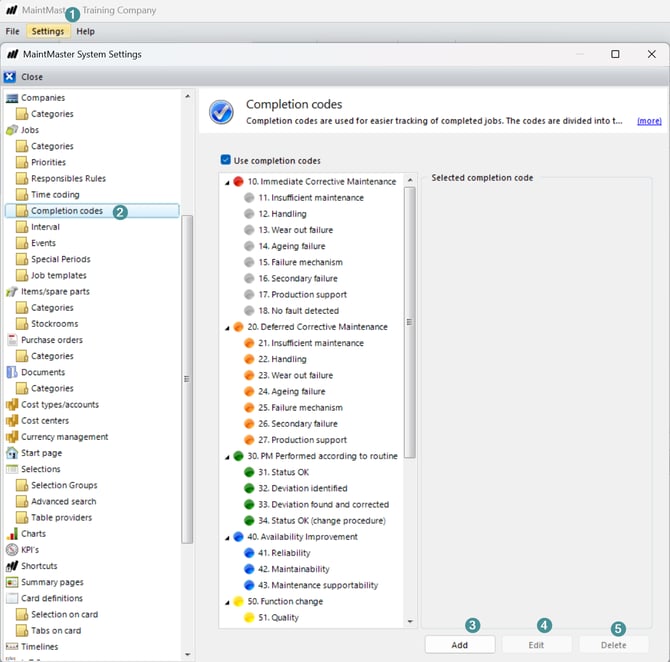Select 51. Quality code
Viewport: 670px width, 662px height.
[x=278, y=618]
